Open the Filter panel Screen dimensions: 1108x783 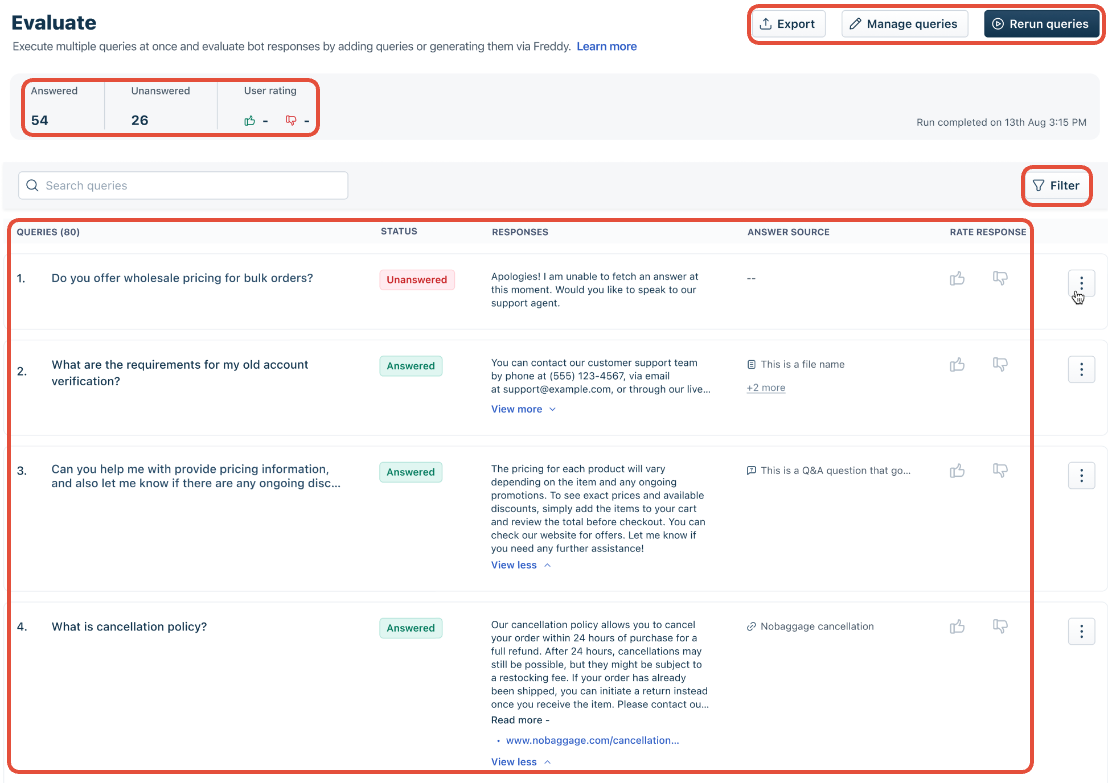[x=1056, y=186]
